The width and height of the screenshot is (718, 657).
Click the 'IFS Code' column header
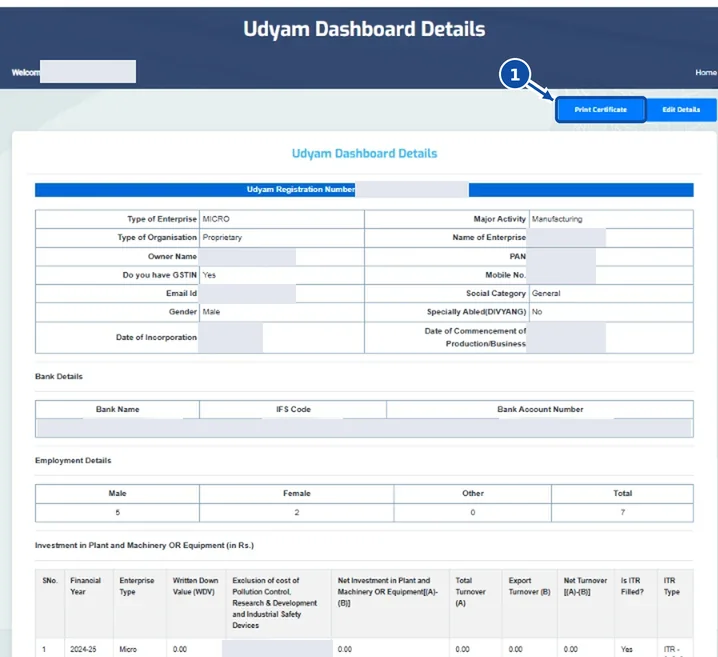pyautogui.click(x=293, y=409)
